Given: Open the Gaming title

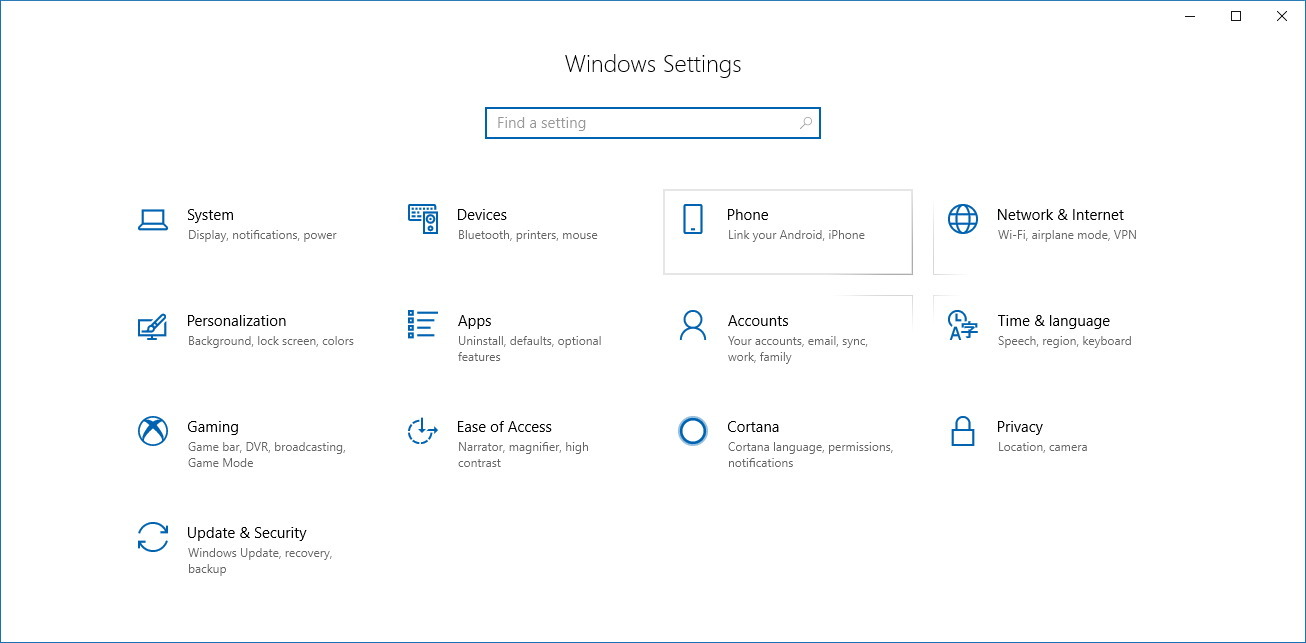Looking at the screenshot, I should tap(213, 427).
